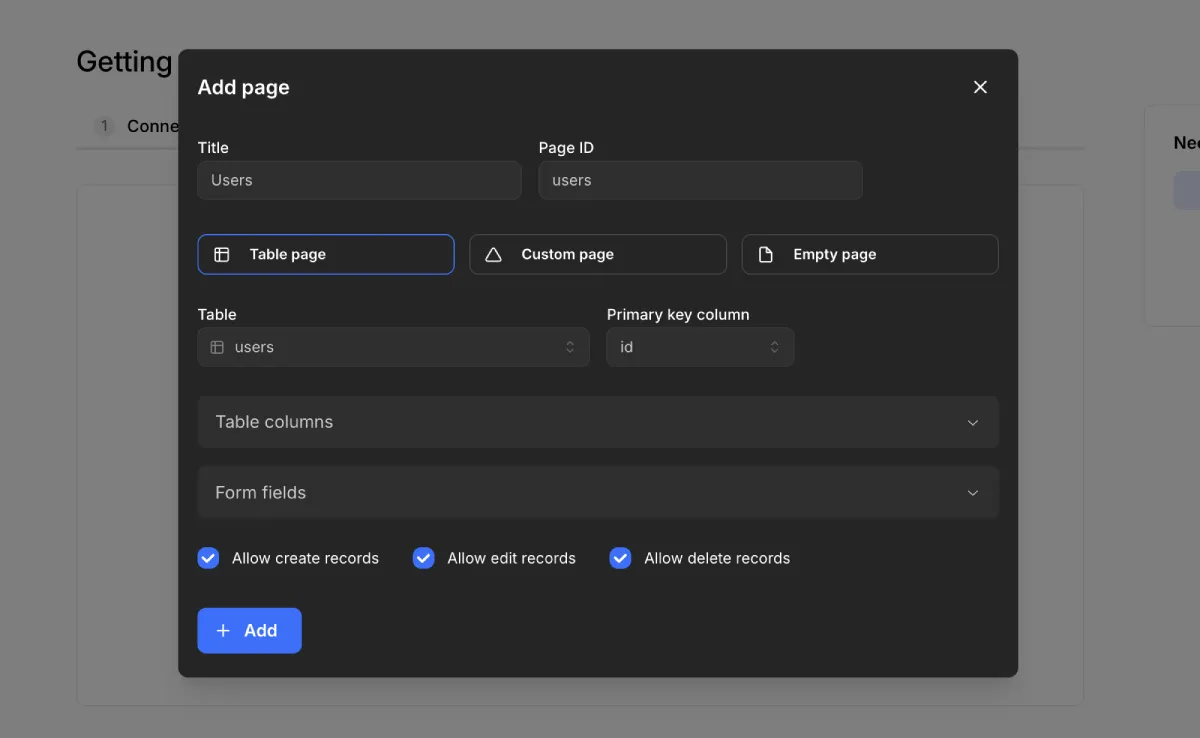Click the up-down arrows in the Table selector
Viewport: 1200px width, 738px height.
pos(570,347)
